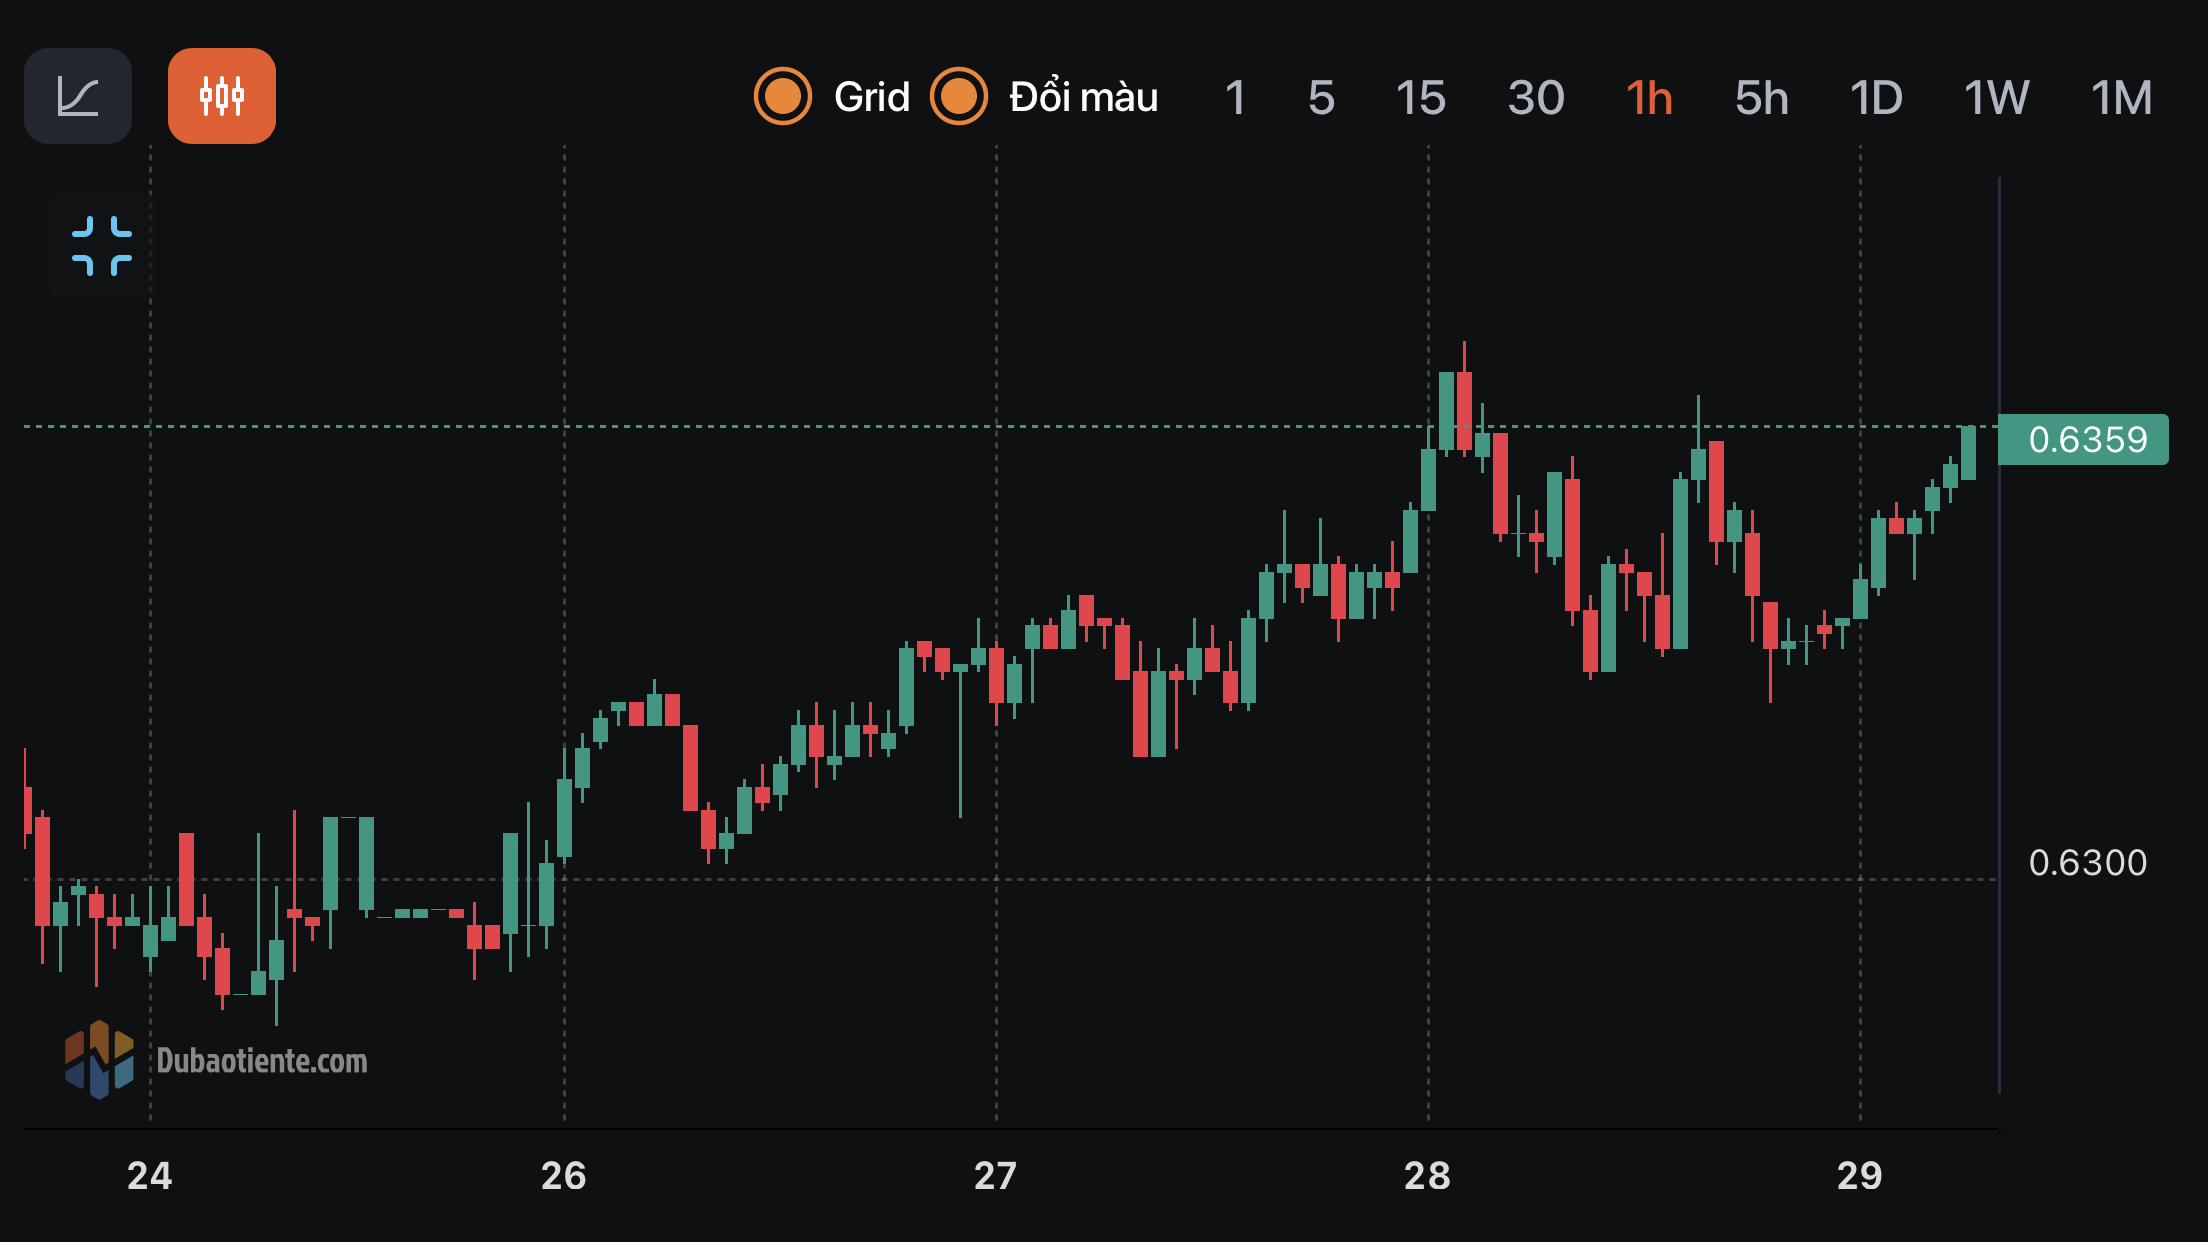Select the 1 minute timeframe
This screenshot has width=2208, height=1242.
pos(1235,98)
